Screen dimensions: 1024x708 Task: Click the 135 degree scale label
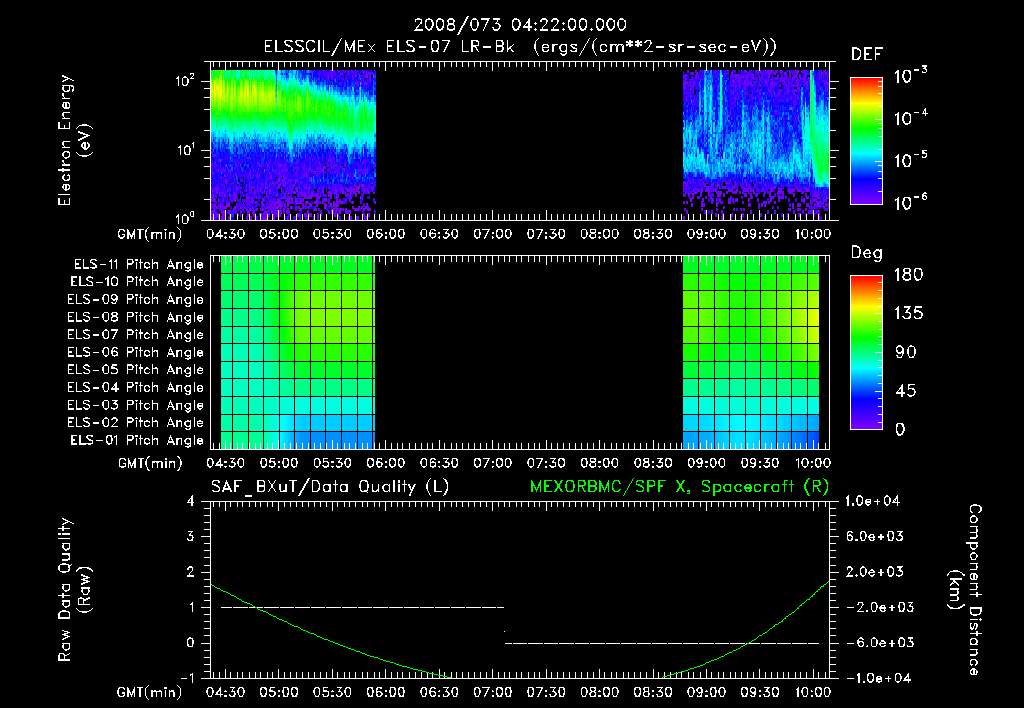point(908,314)
